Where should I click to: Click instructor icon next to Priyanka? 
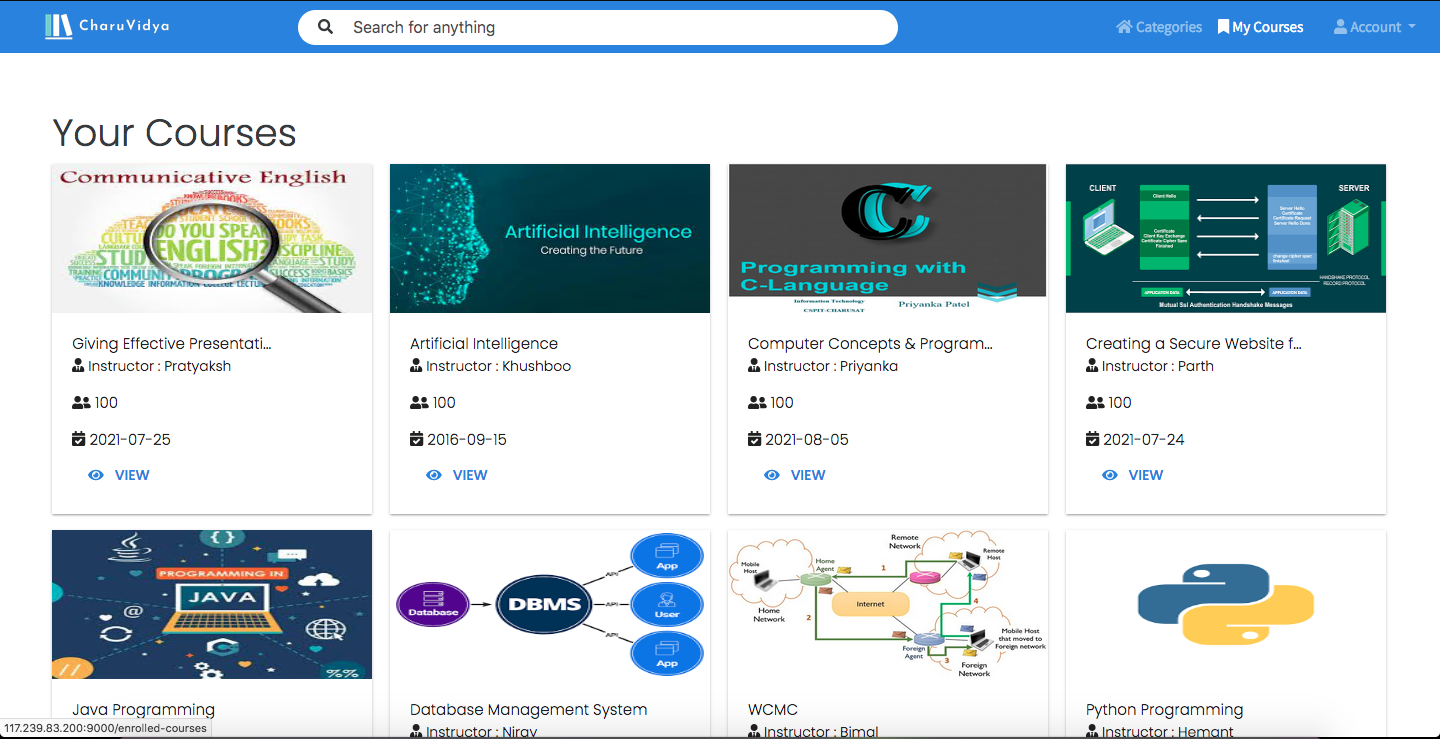pos(754,366)
